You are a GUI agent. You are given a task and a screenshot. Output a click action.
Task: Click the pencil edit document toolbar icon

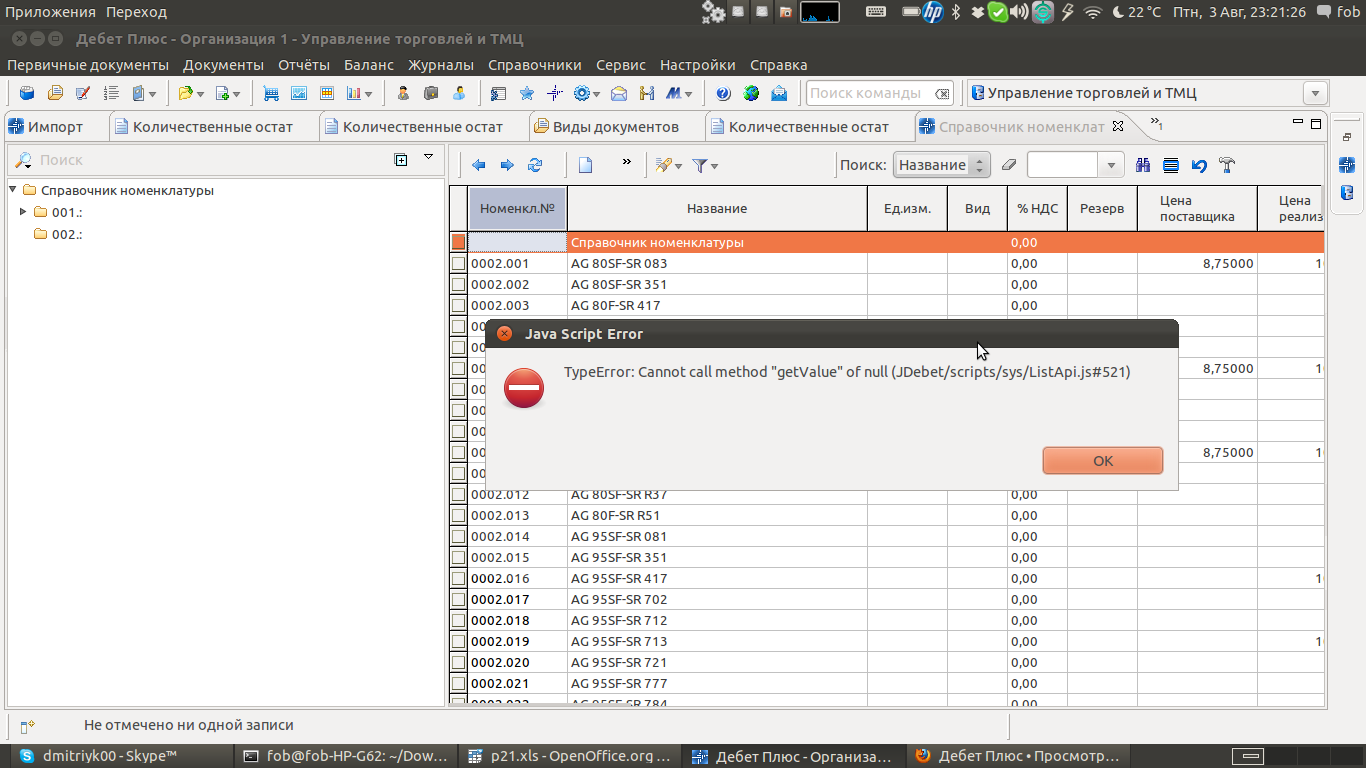(83, 93)
